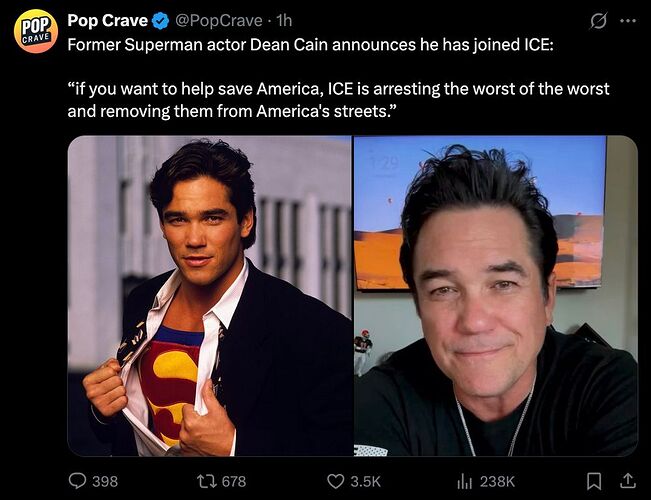Image resolution: width=651 pixels, height=500 pixels.
Task: Click the 238K views count
Action: coord(497,481)
